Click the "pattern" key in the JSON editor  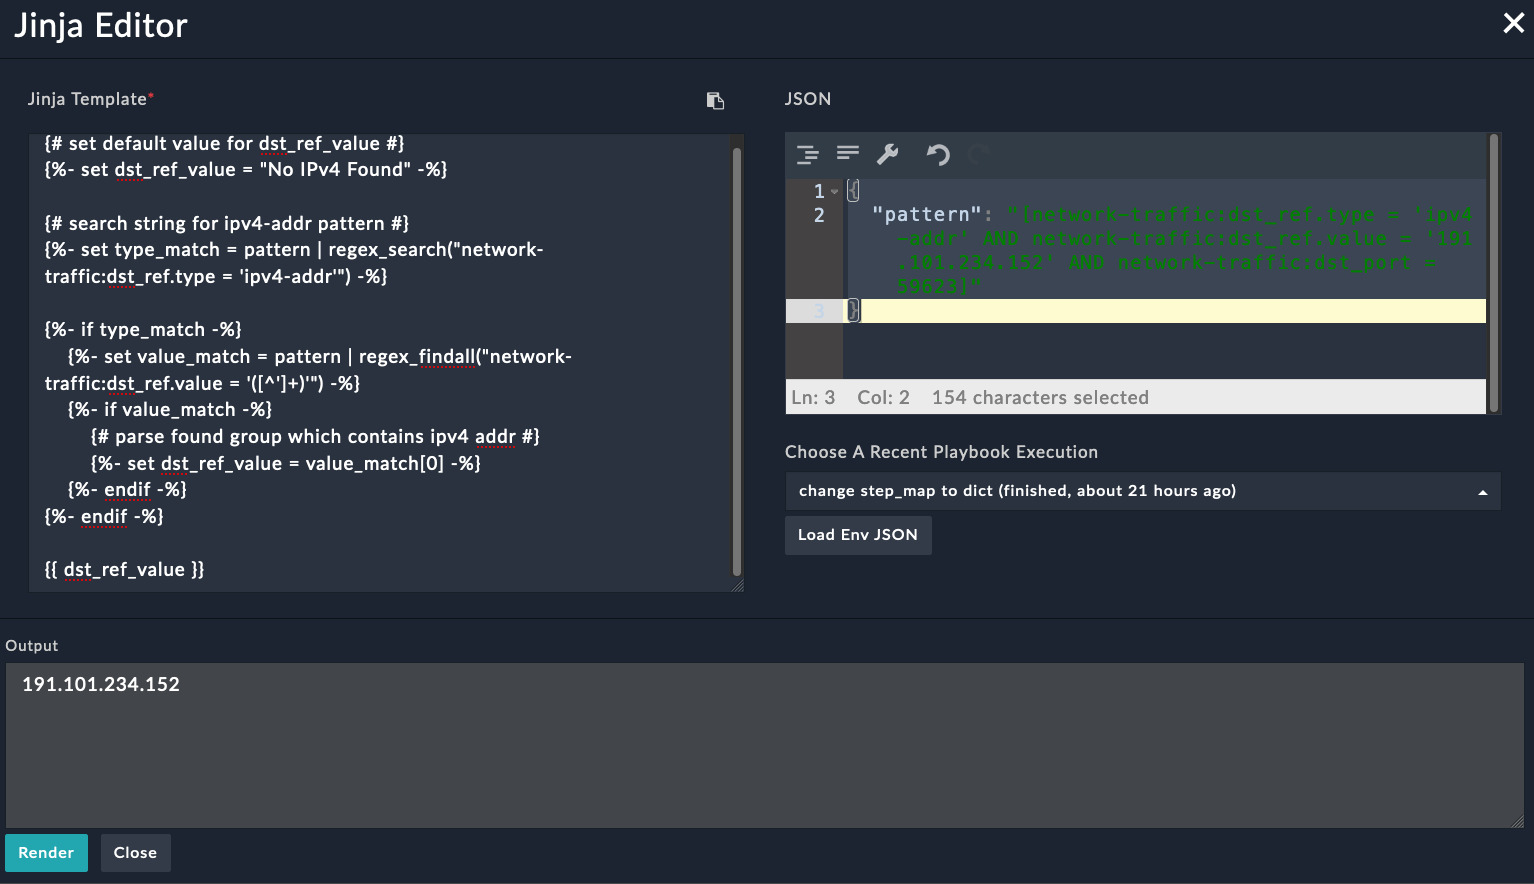pos(927,215)
